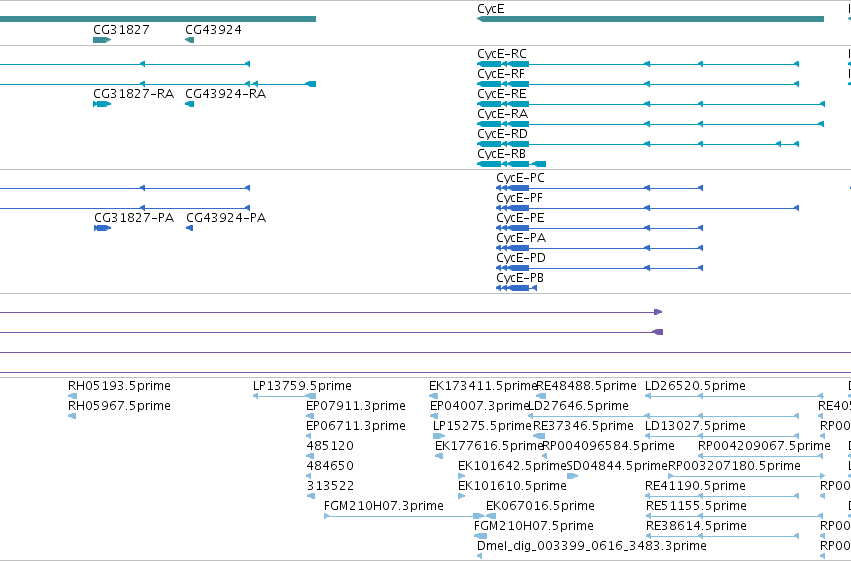The height and width of the screenshot is (561, 851).
Task: Click RP004209067.5prime label
Action: tap(764, 446)
